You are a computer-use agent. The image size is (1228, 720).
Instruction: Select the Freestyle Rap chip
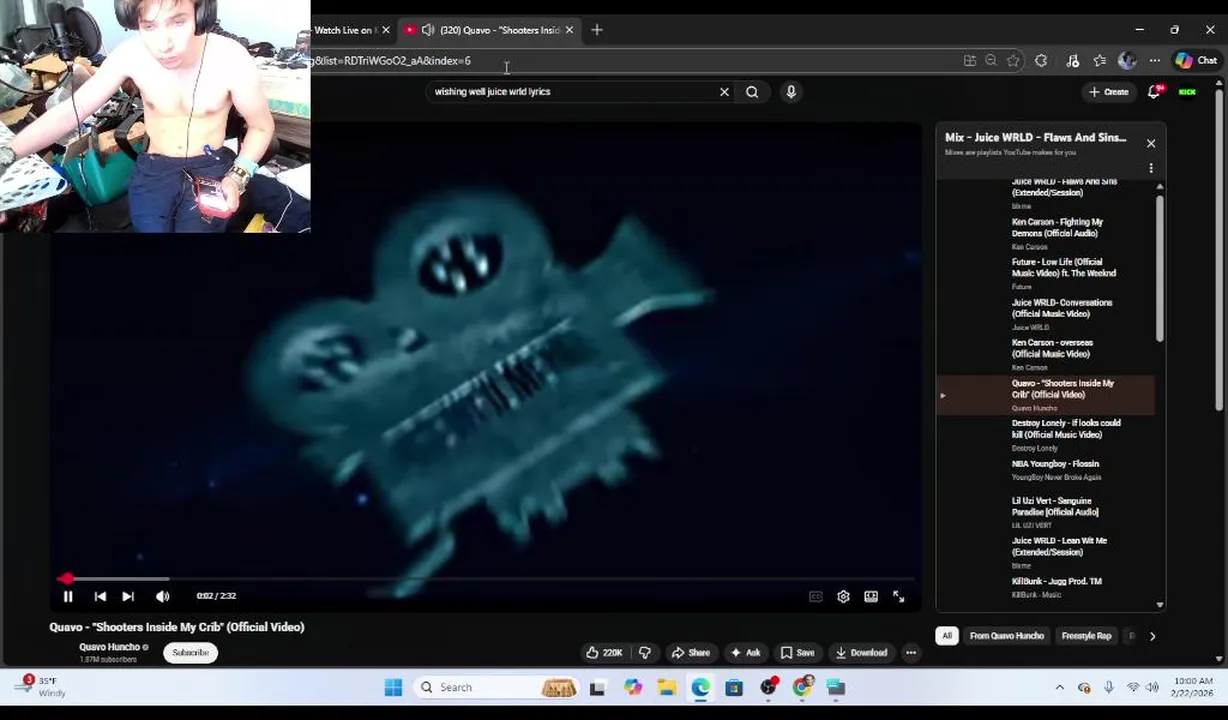(1086, 636)
